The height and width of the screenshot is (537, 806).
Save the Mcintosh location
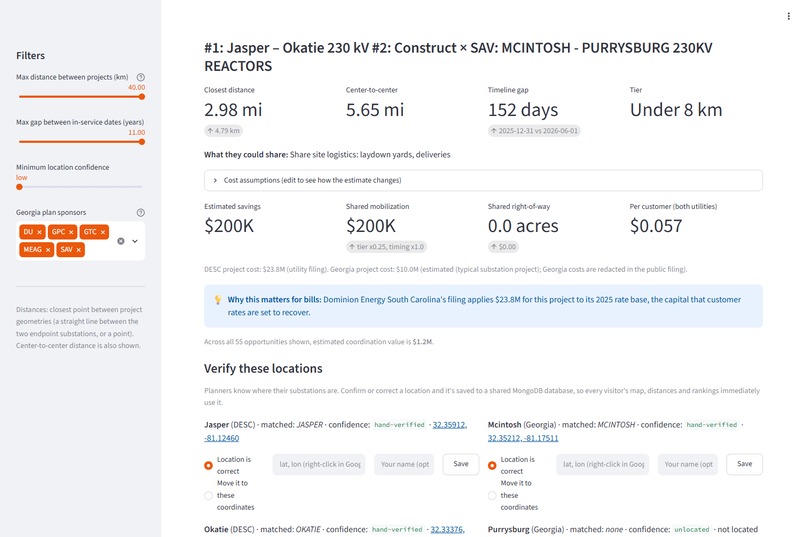coord(744,464)
